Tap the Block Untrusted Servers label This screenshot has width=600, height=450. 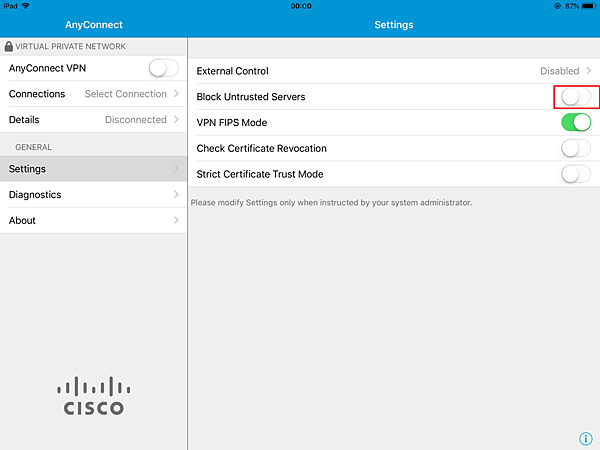(x=251, y=97)
